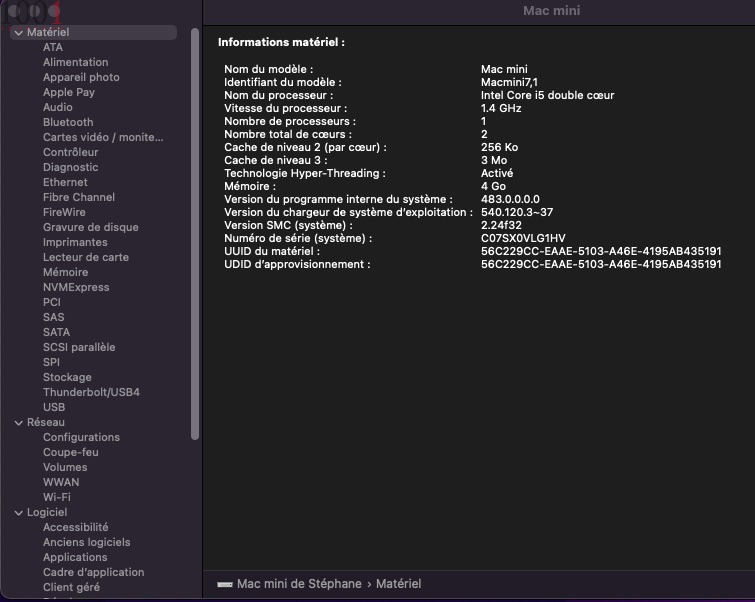Click Mac mini de Stéphane in path bar
Image resolution: width=755 pixels, height=602 pixels.
click(299, 584)
